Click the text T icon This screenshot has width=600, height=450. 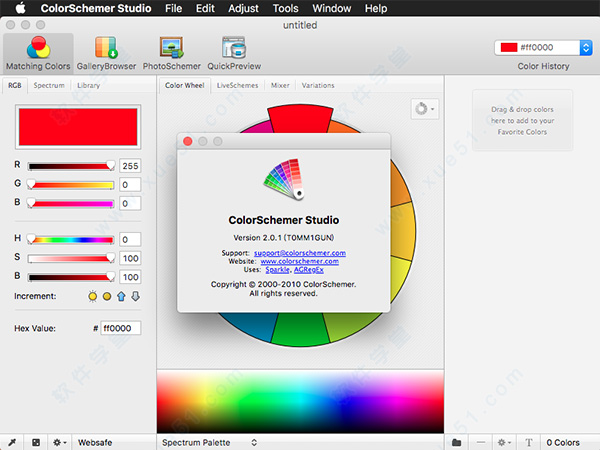coord(528,443)
